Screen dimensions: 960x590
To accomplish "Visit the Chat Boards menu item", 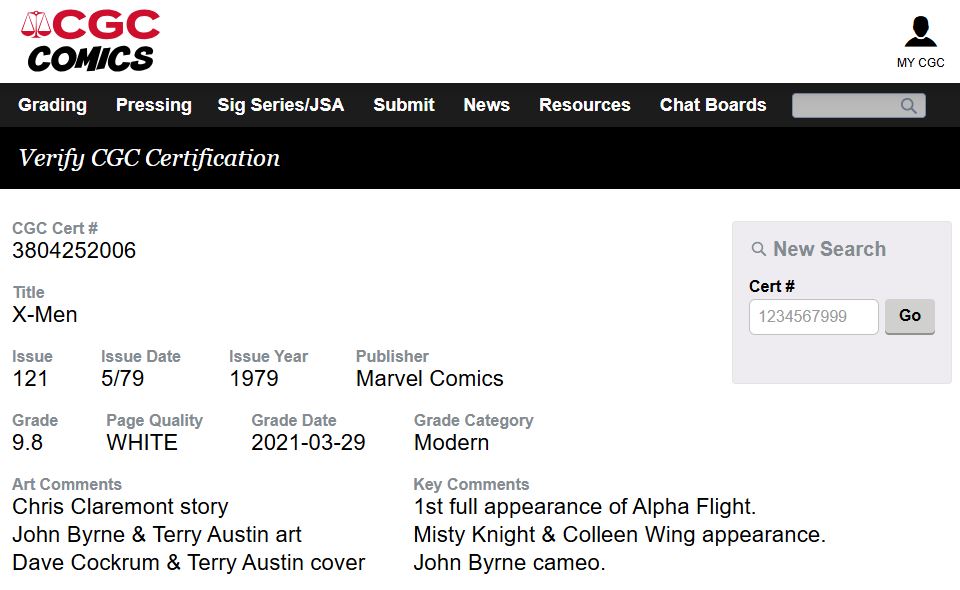I will pos(712,105).
